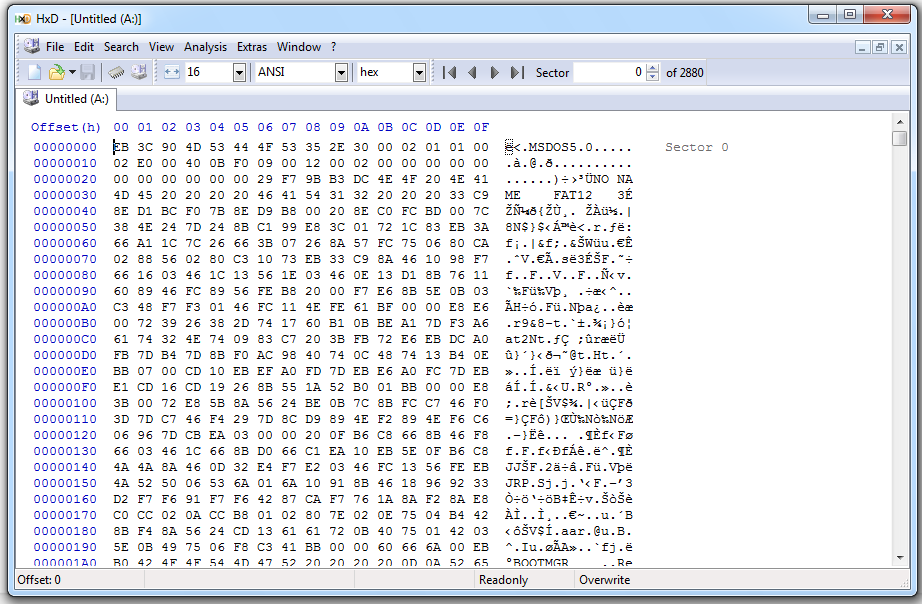Click offset label 000000A0

pyautogui.click(x=65, y=307)
